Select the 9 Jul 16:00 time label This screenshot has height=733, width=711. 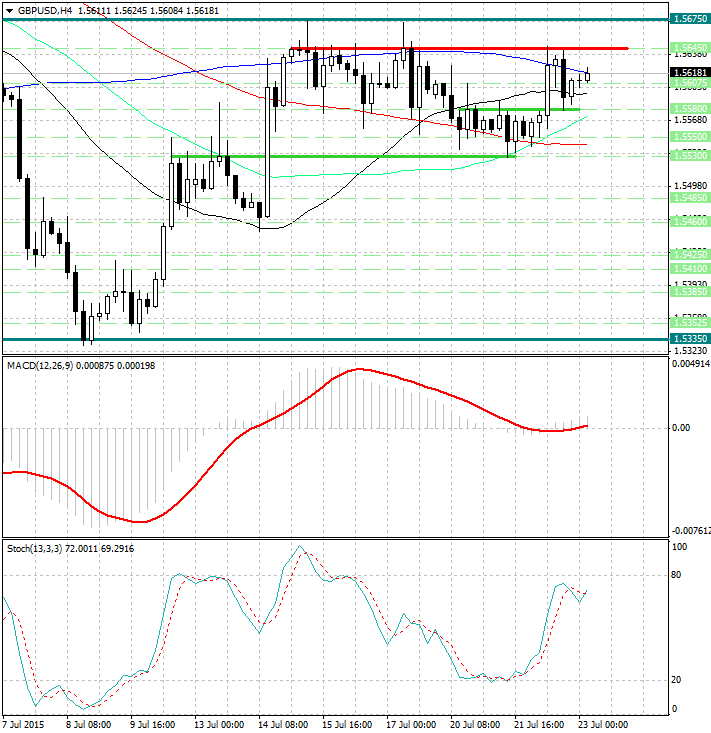click(x=152, y=725)
